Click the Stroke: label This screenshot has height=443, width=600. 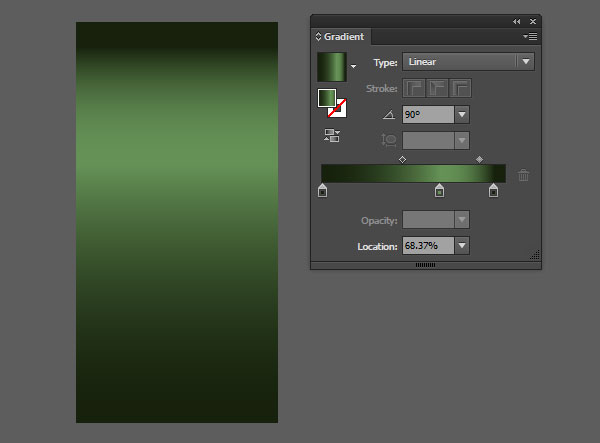pos(382,89)
